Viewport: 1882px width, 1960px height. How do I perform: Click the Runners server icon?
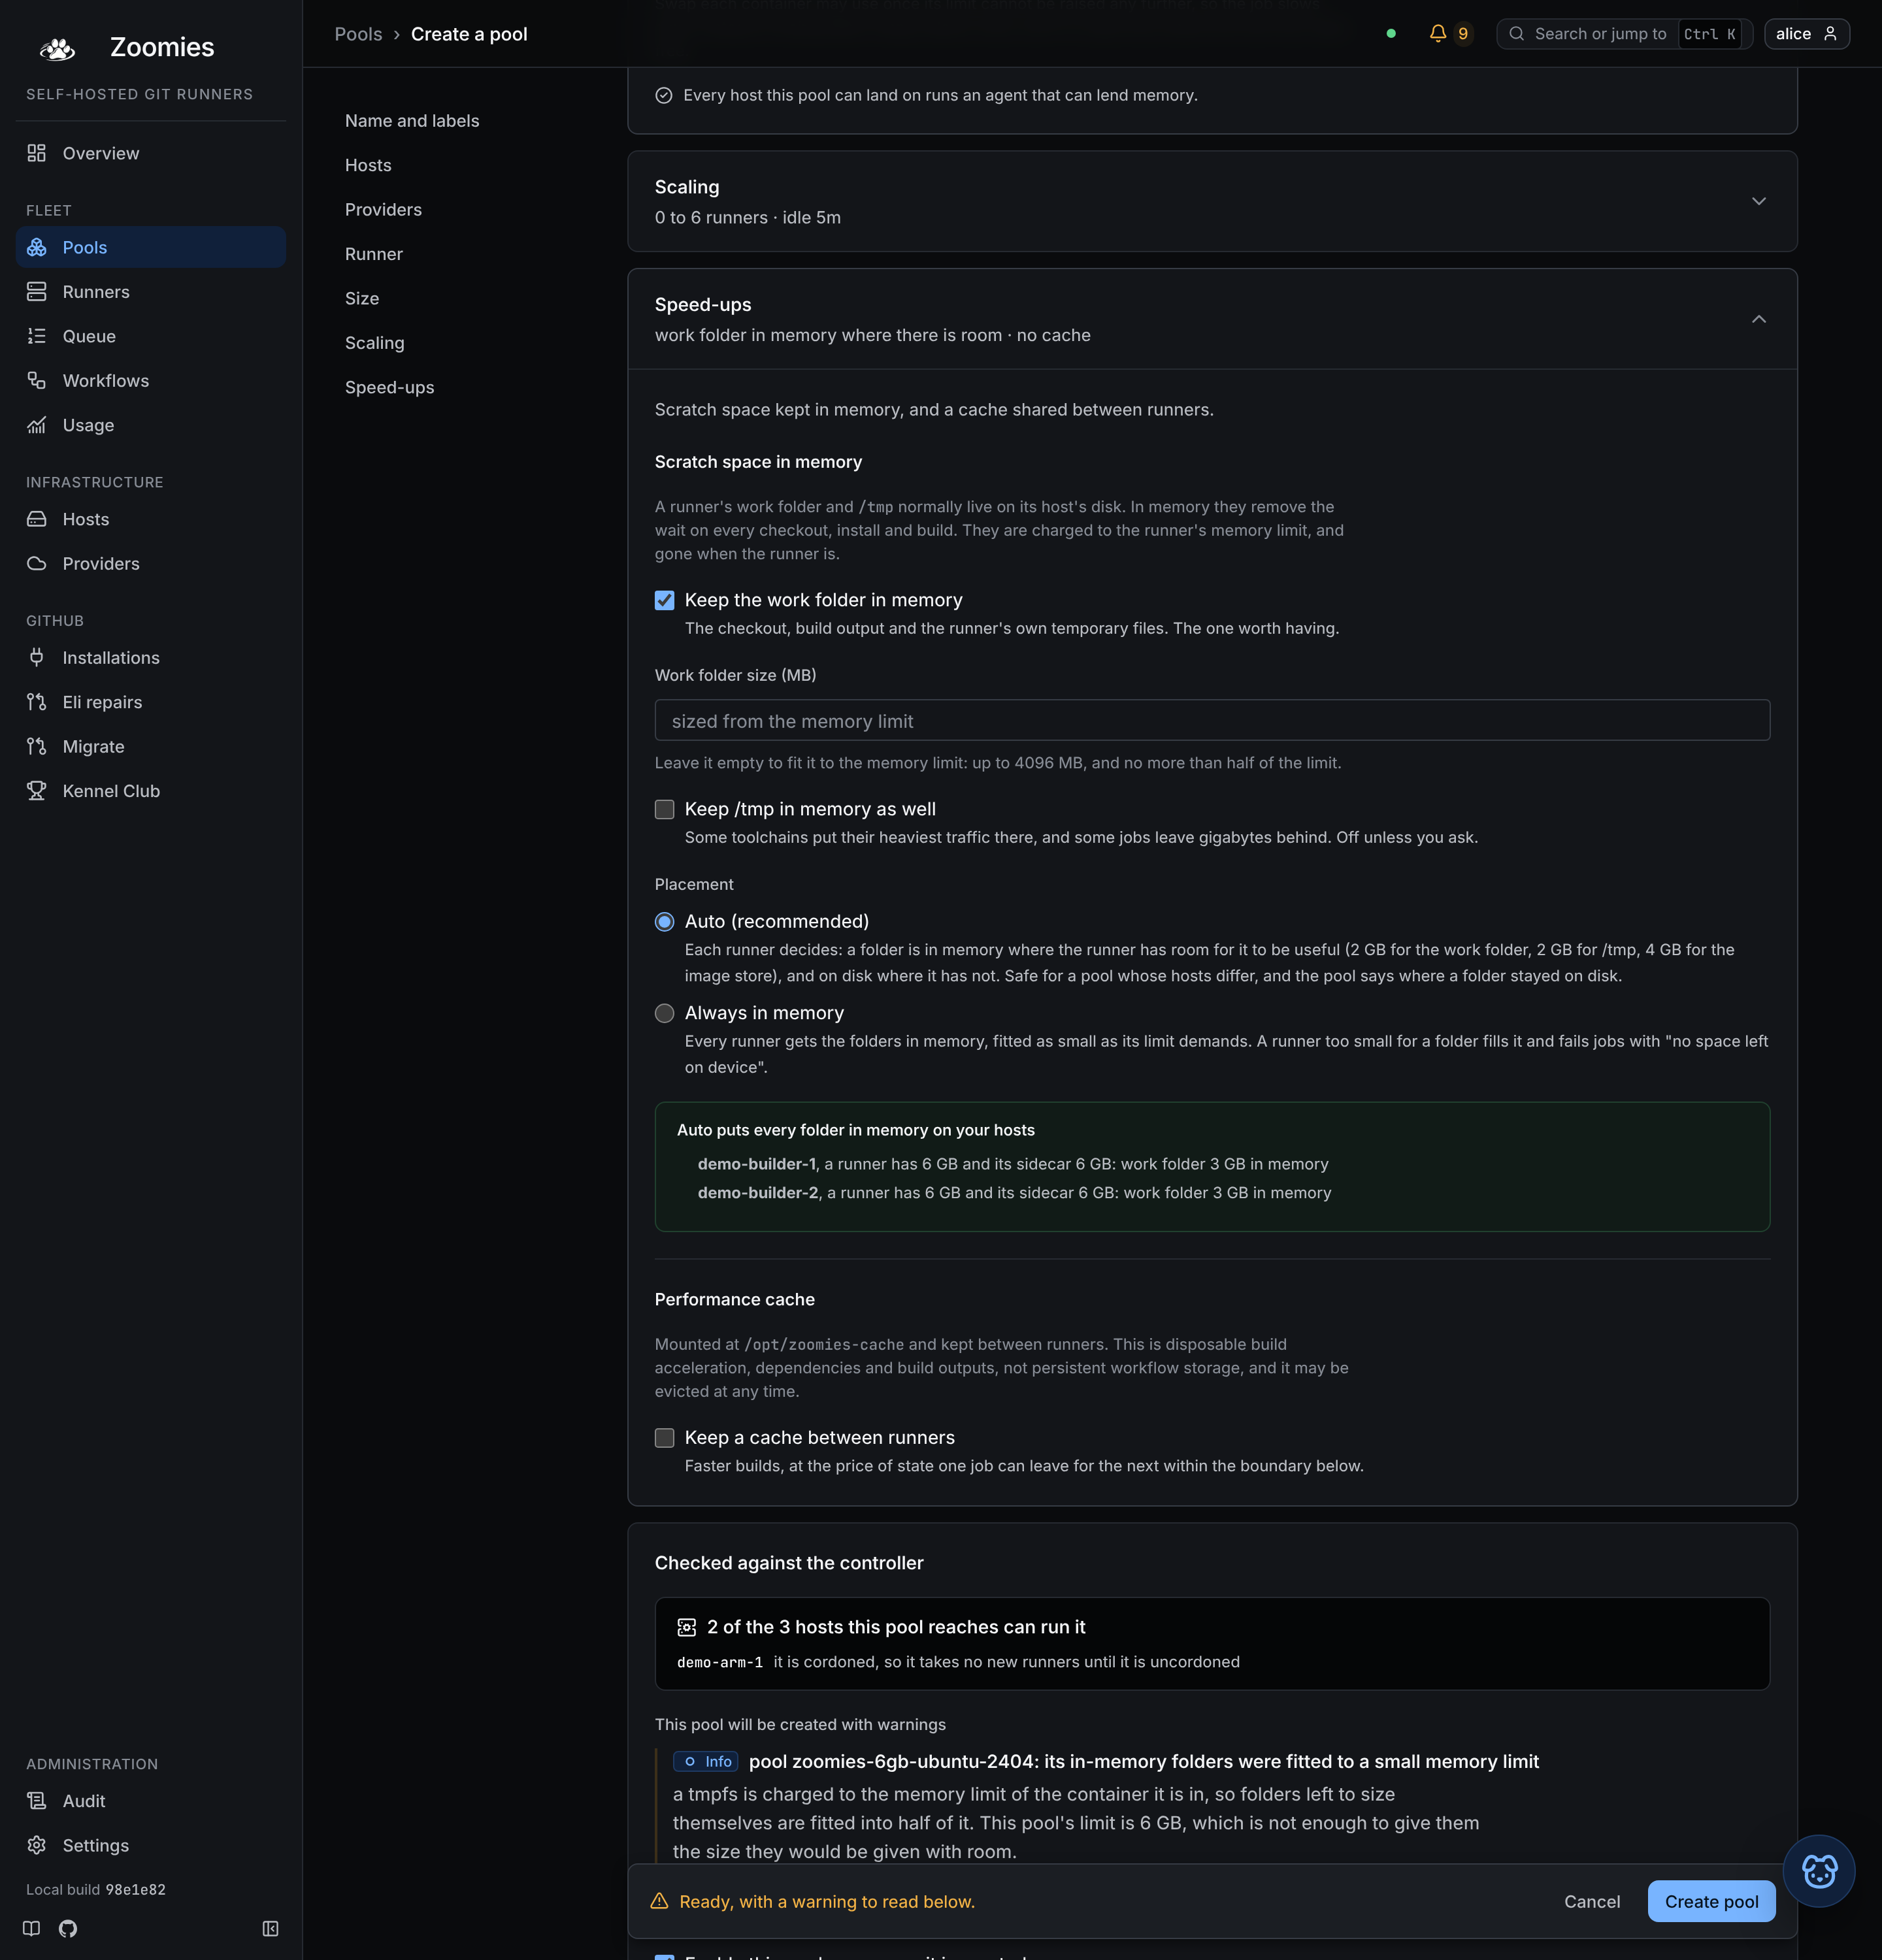[x=37, y=292]
